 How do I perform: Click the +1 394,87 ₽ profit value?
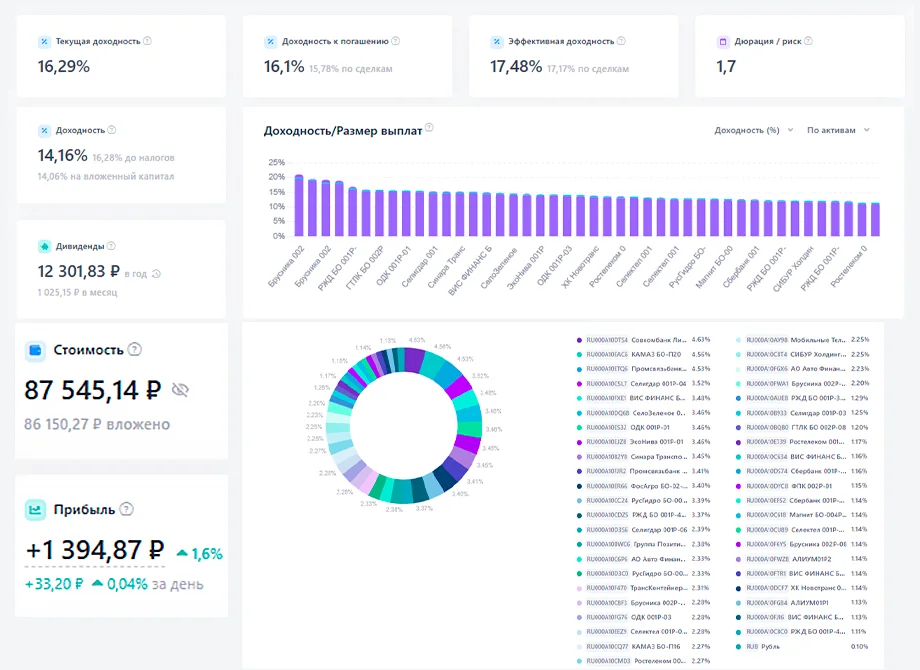click(x=94, y=550)
